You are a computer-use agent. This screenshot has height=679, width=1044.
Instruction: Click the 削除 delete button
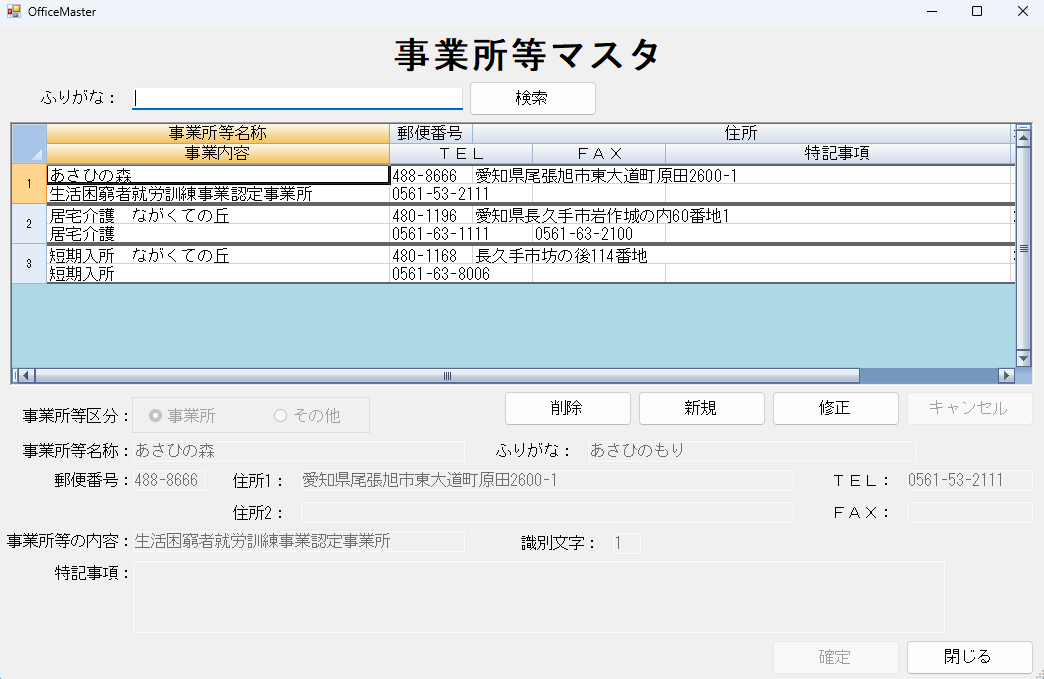pyautogui.click(x=567, y=408)
